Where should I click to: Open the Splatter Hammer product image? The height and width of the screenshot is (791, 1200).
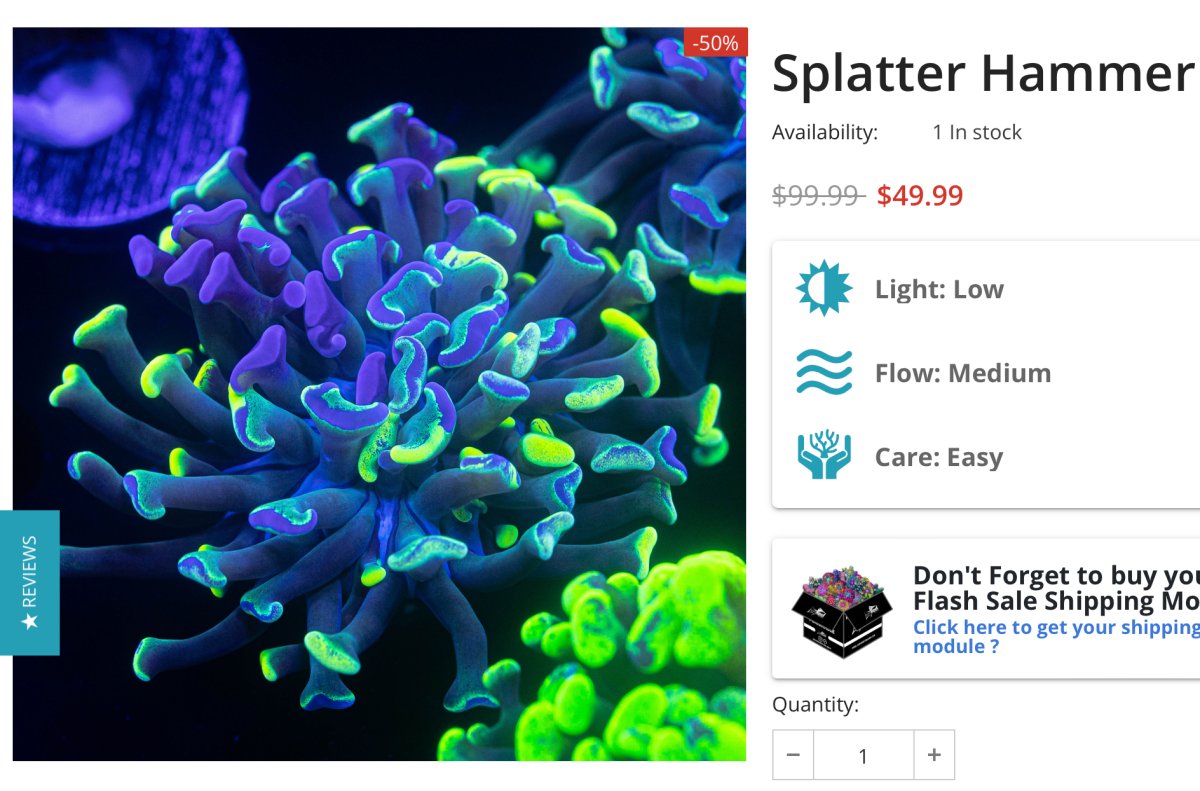click(x=379, y=394)
